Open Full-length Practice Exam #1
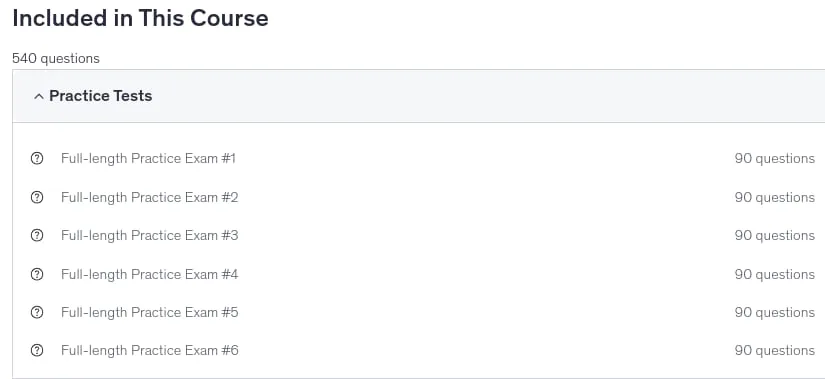 148,158
